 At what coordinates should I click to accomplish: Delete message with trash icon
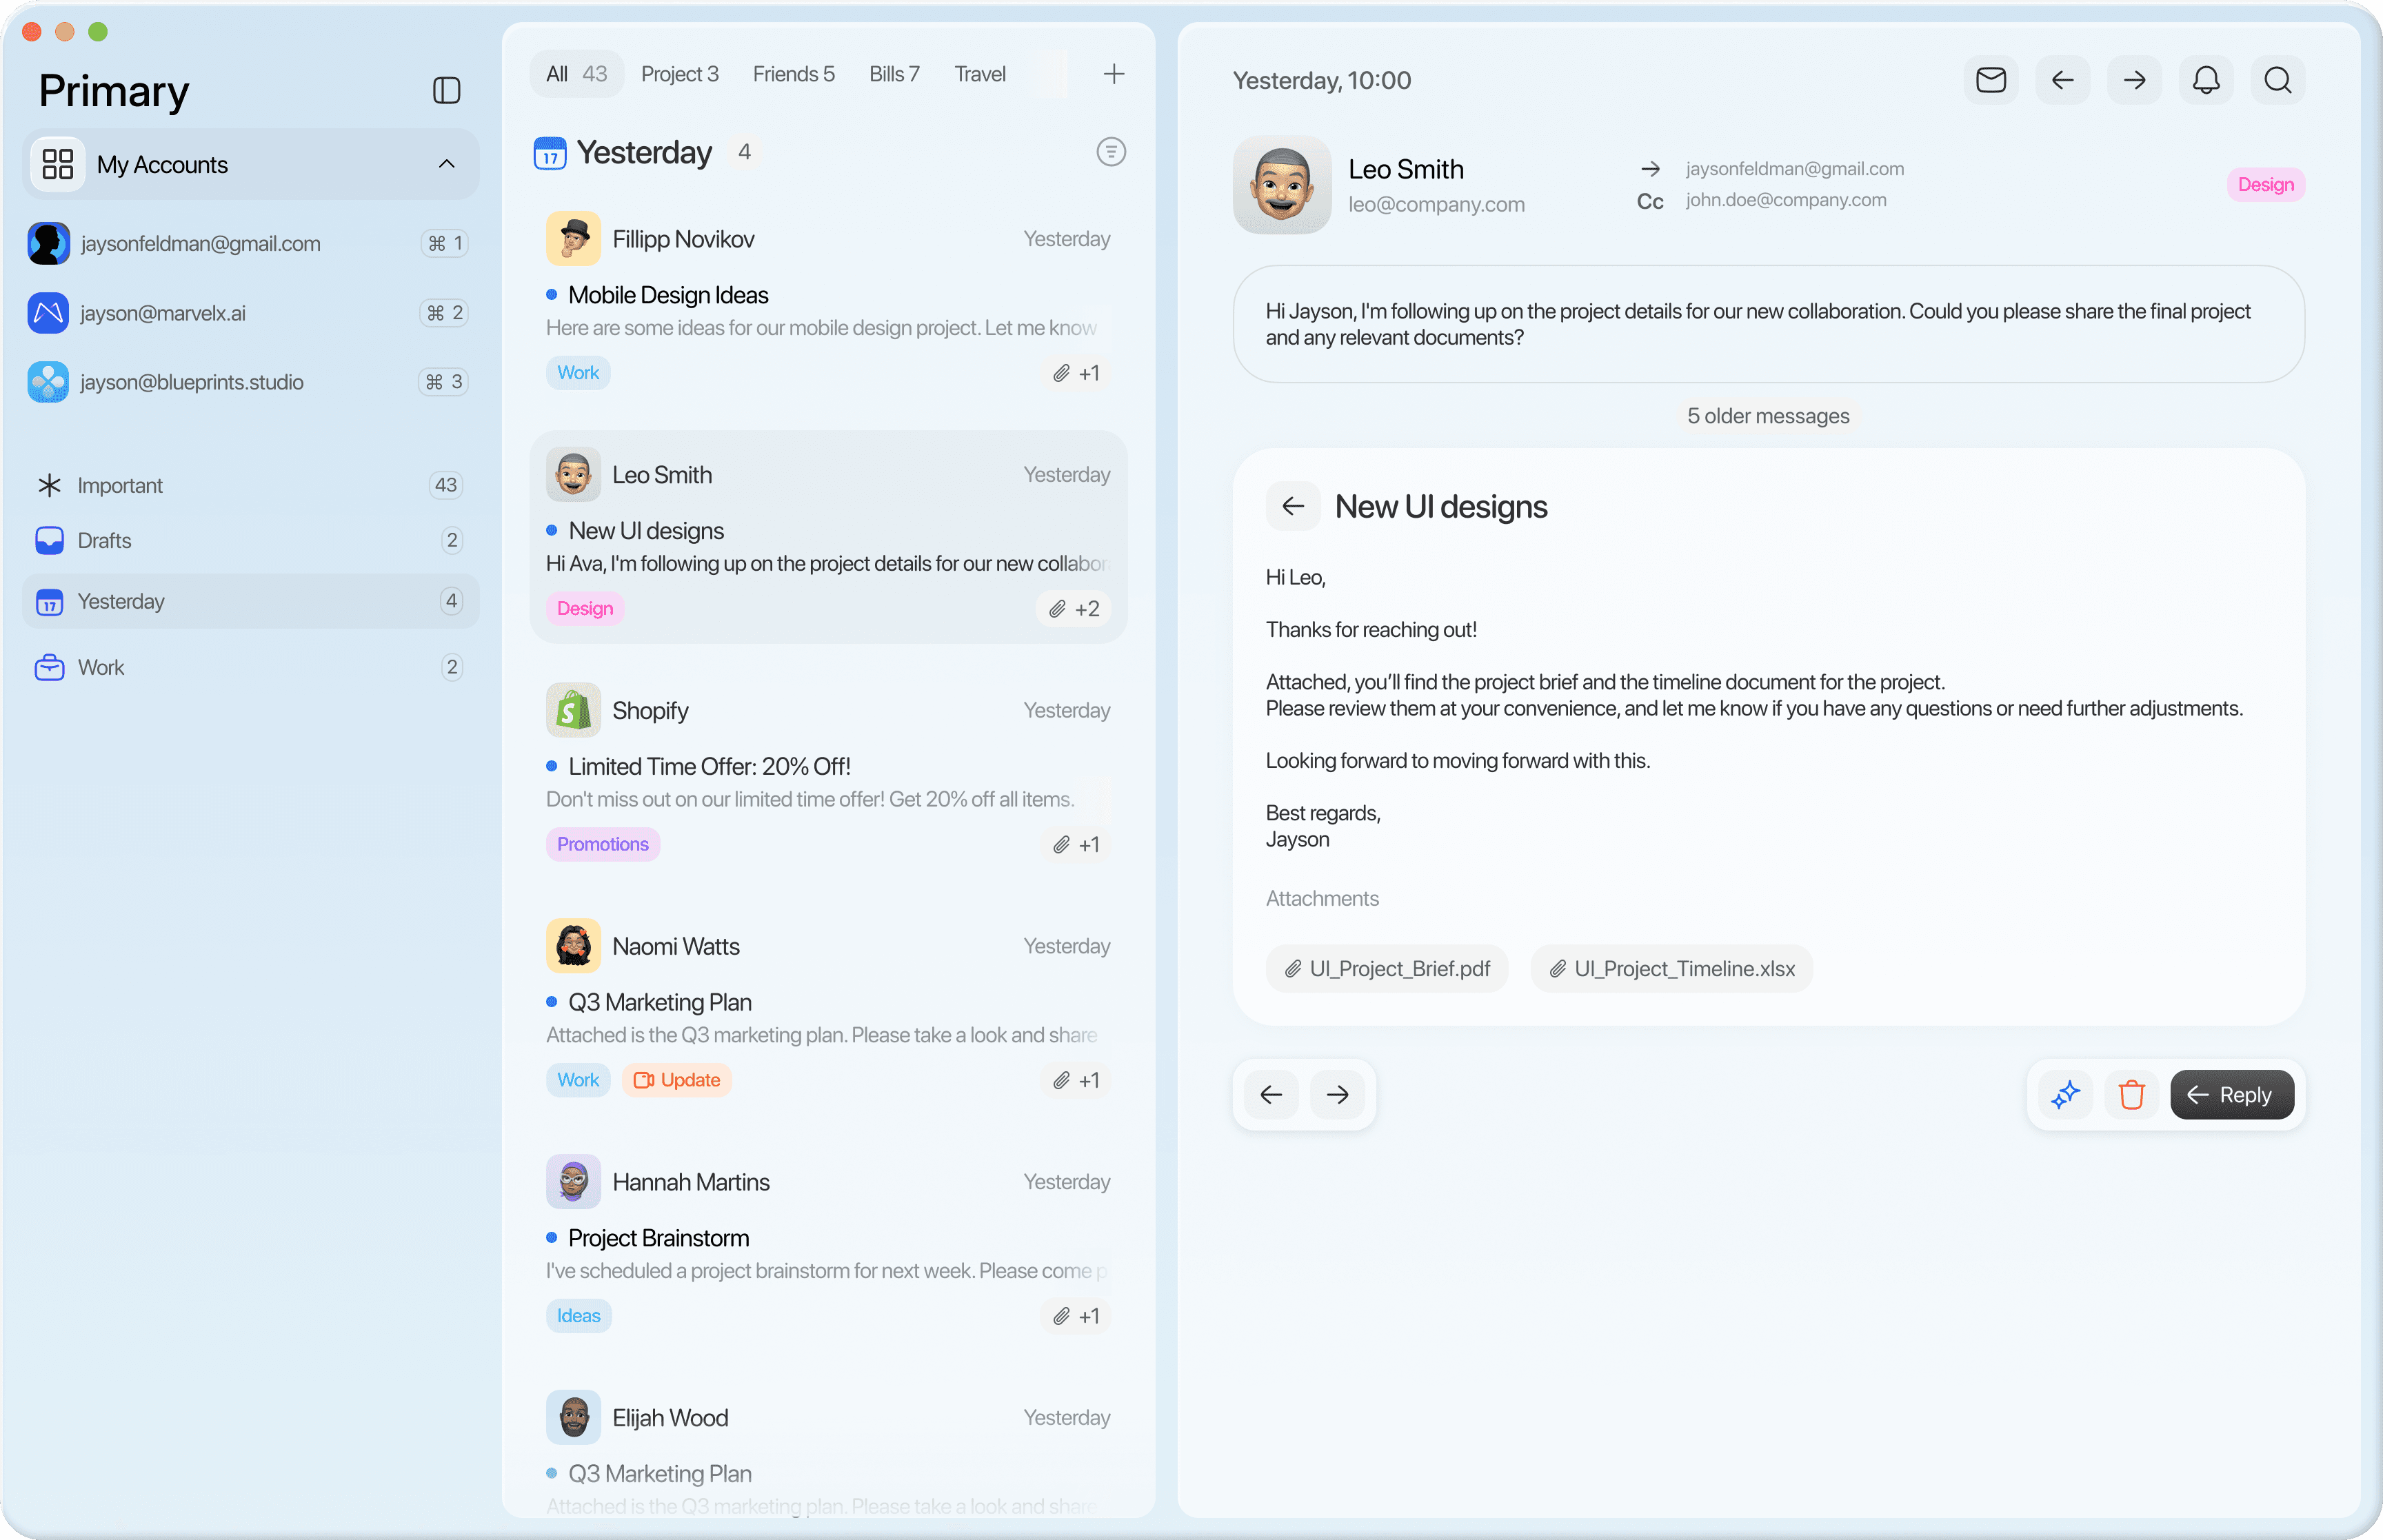(2131, 1095)
